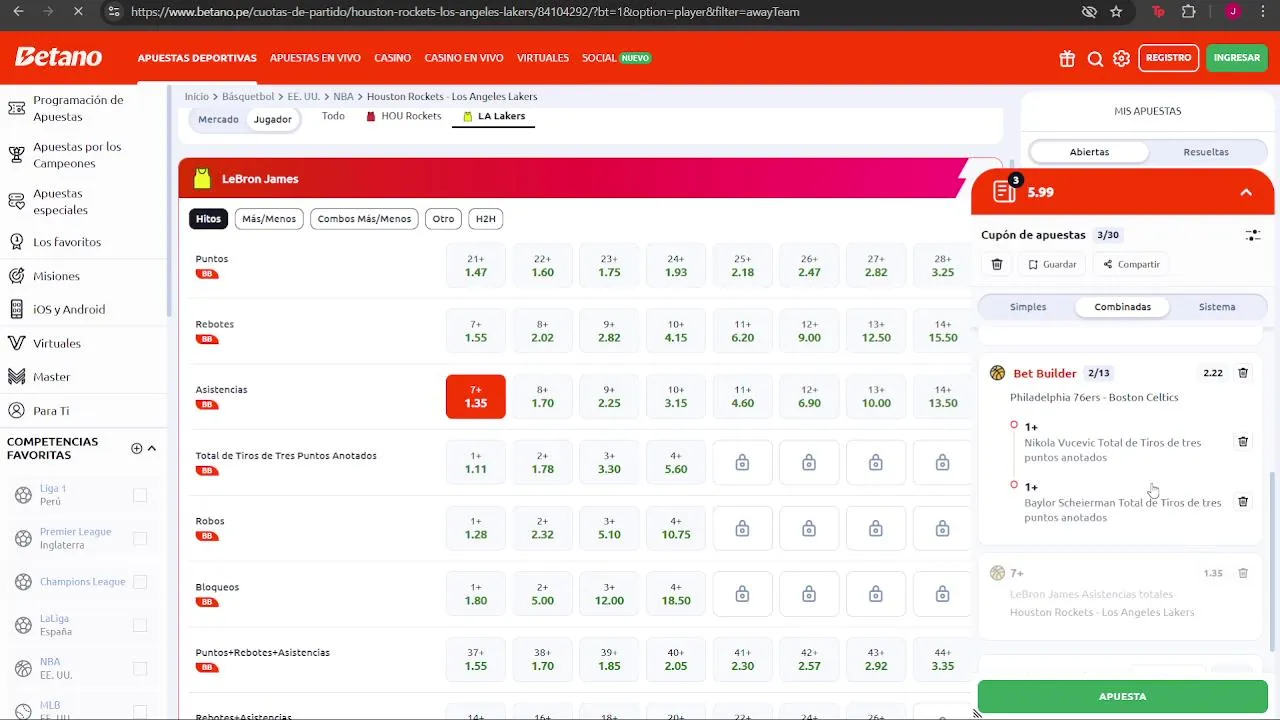Open coupon settings sliders icon

pos(1252,235)
